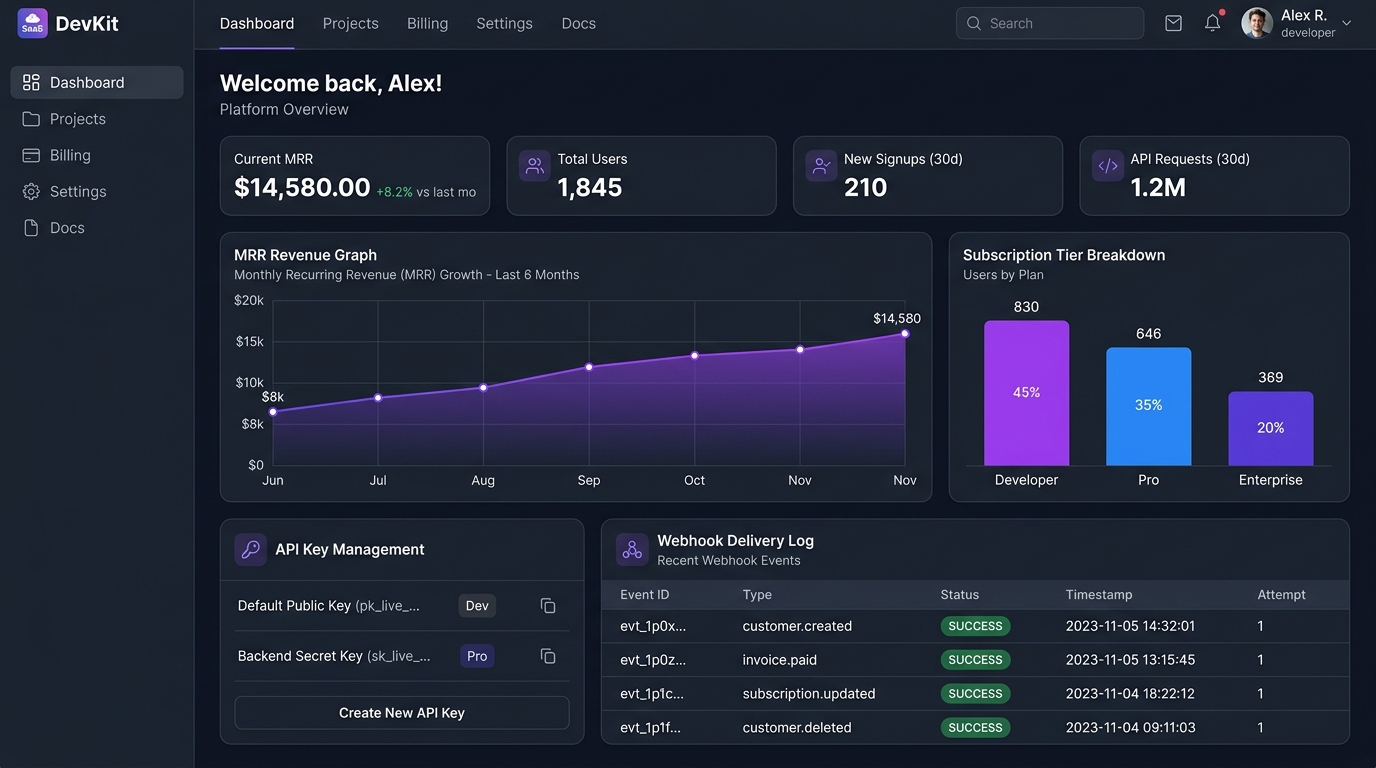The image size is (1376, 768).
Task: Copy the Backend Secret Key
Action: coord(548,656)
